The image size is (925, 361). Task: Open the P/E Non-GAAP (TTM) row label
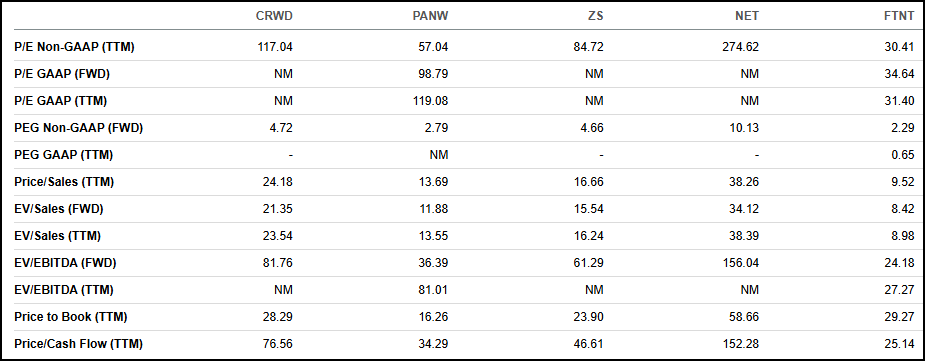[x=74, y=47]
